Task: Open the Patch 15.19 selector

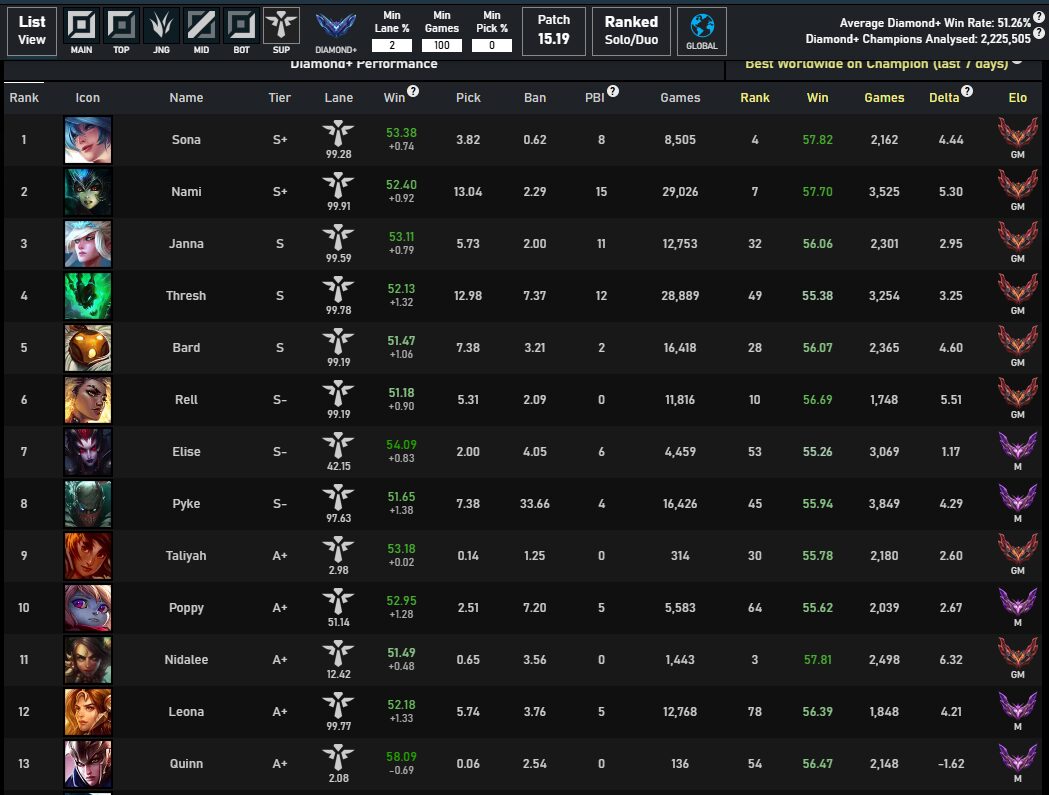Action: (553, 31)
